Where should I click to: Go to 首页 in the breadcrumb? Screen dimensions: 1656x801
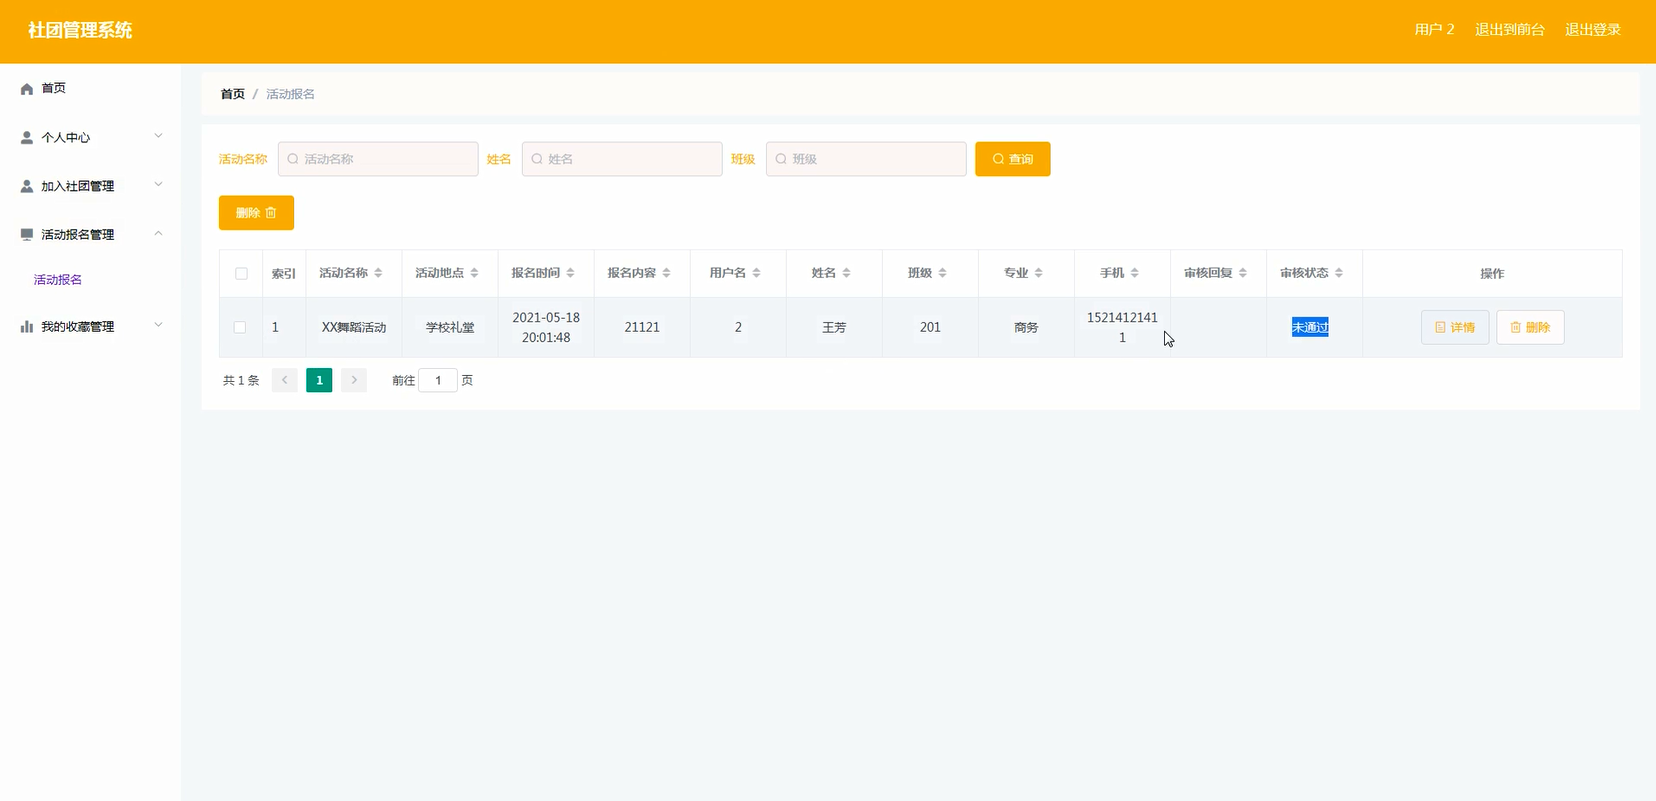pyautogui.click(x=232, y=94)
